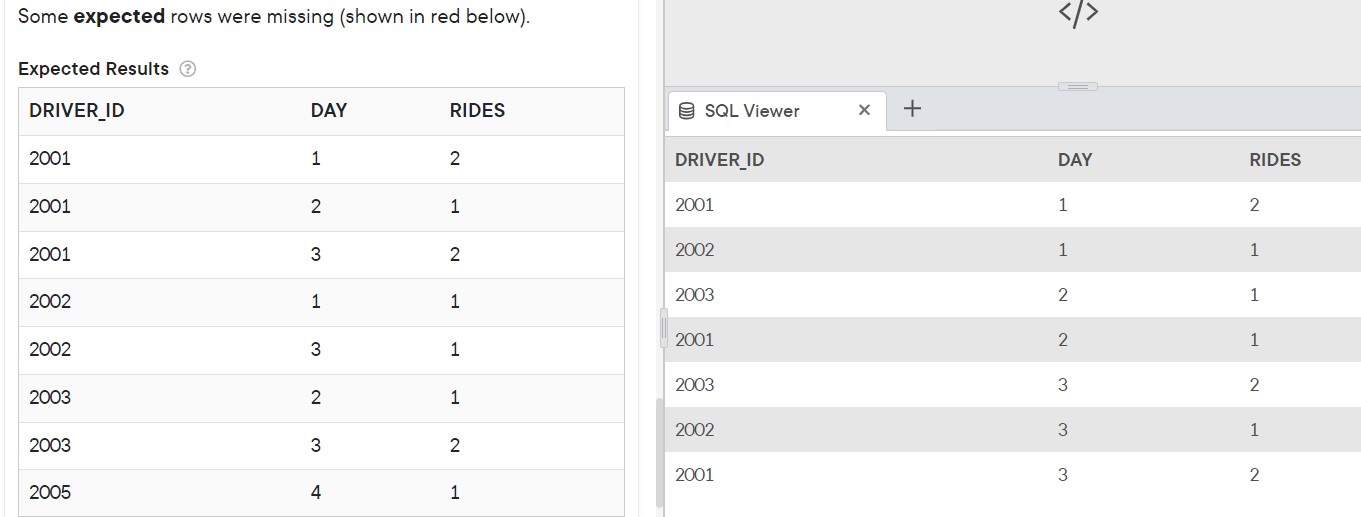Screen dimensions: 1361x517
Task: Select SQL Viewer first row driver 2001
Action: click(x=1012, y=205)
